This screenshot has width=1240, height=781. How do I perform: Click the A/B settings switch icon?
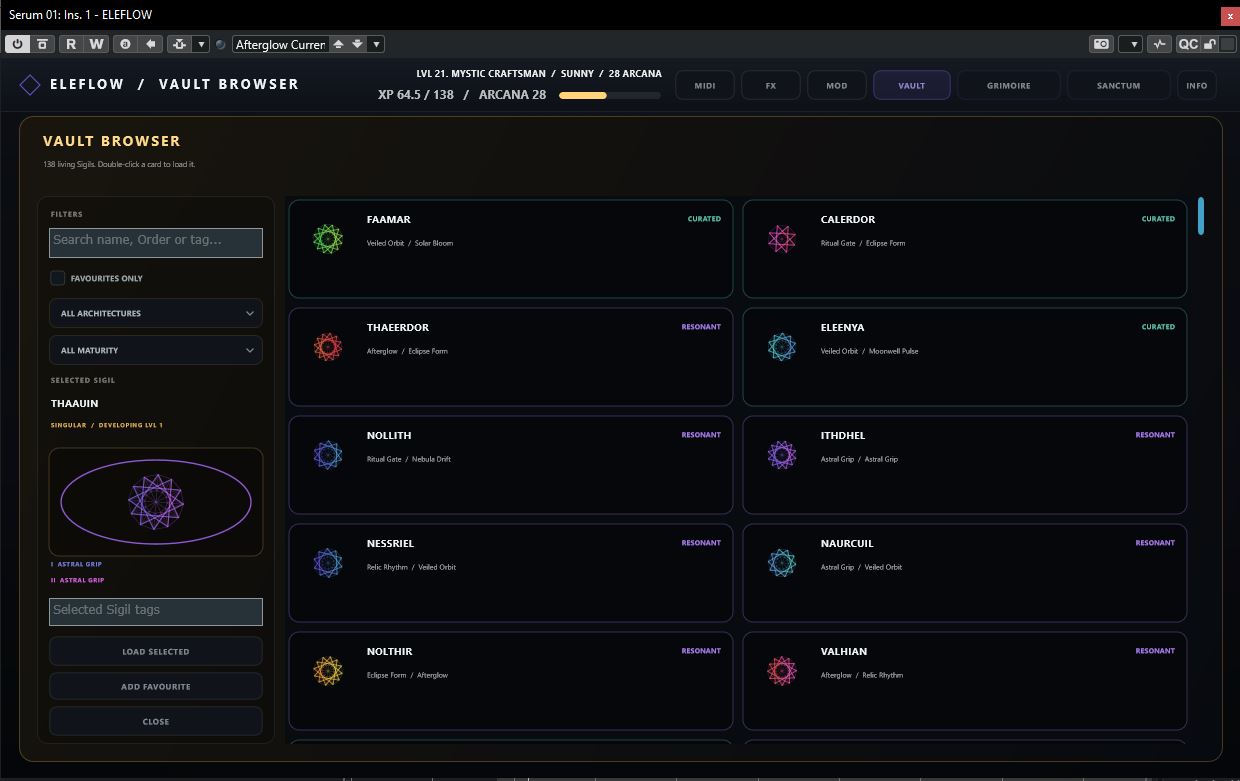point(125,44)
